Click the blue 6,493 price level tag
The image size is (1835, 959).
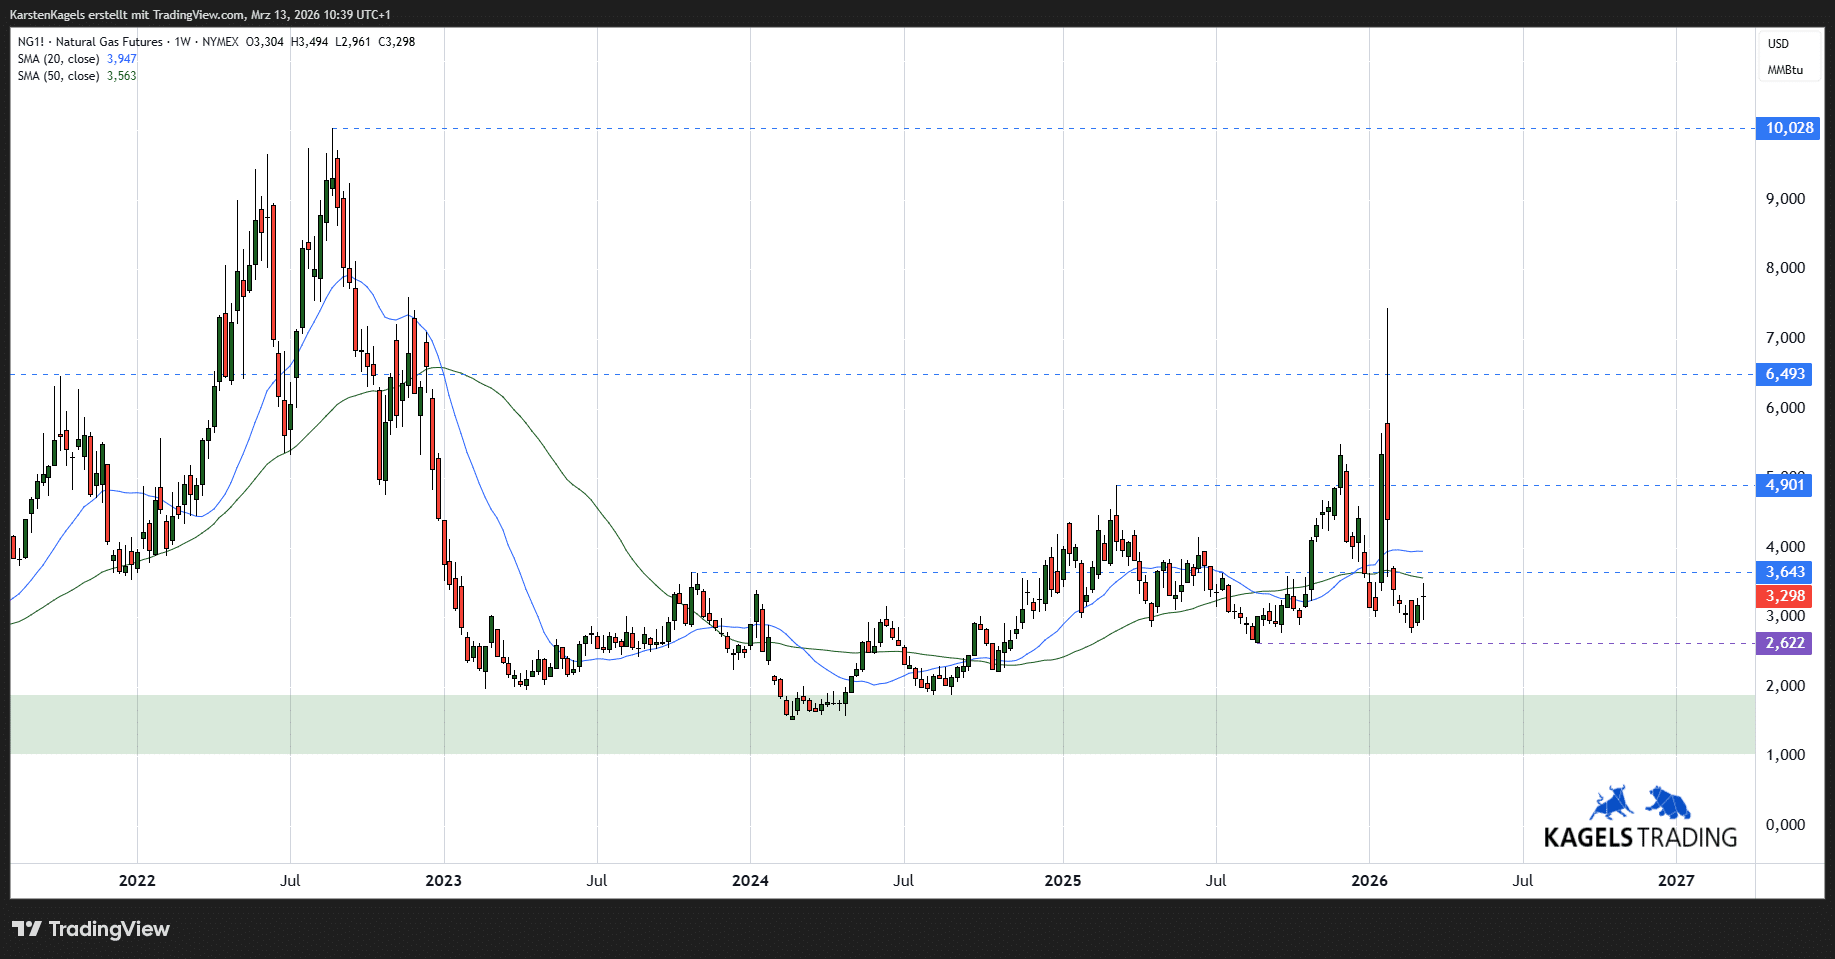[x=1784, y=374]
